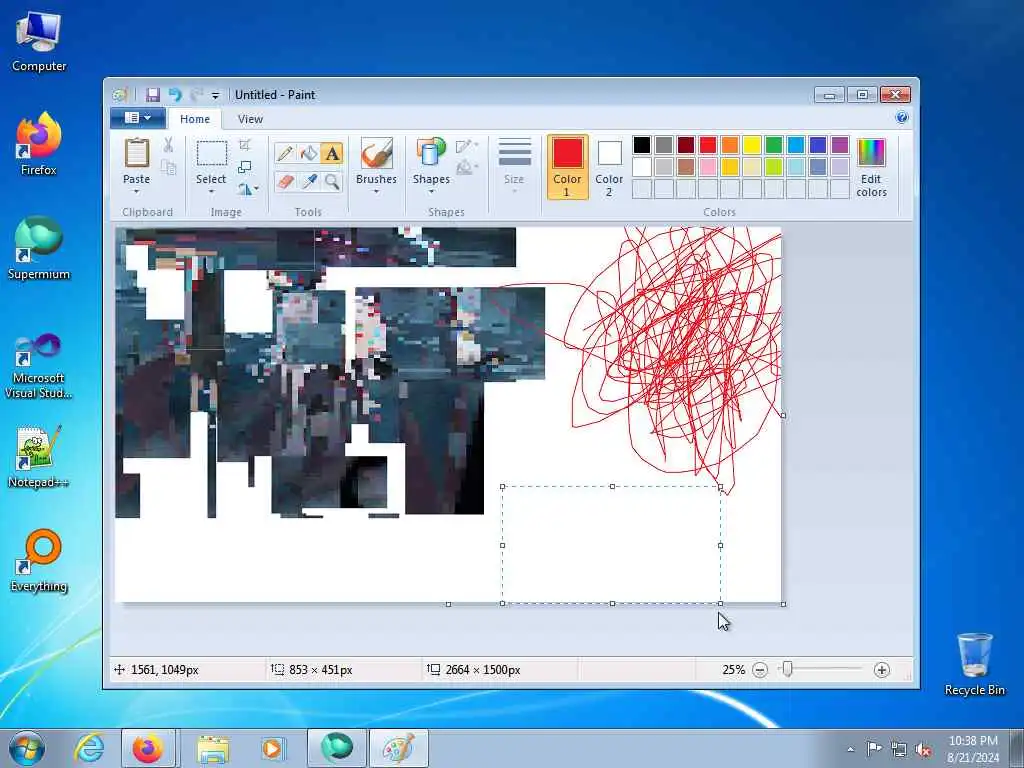Screen dimensions: 1024x768
Task: Click bottom-right canvas resize handle
Action: 784,604
